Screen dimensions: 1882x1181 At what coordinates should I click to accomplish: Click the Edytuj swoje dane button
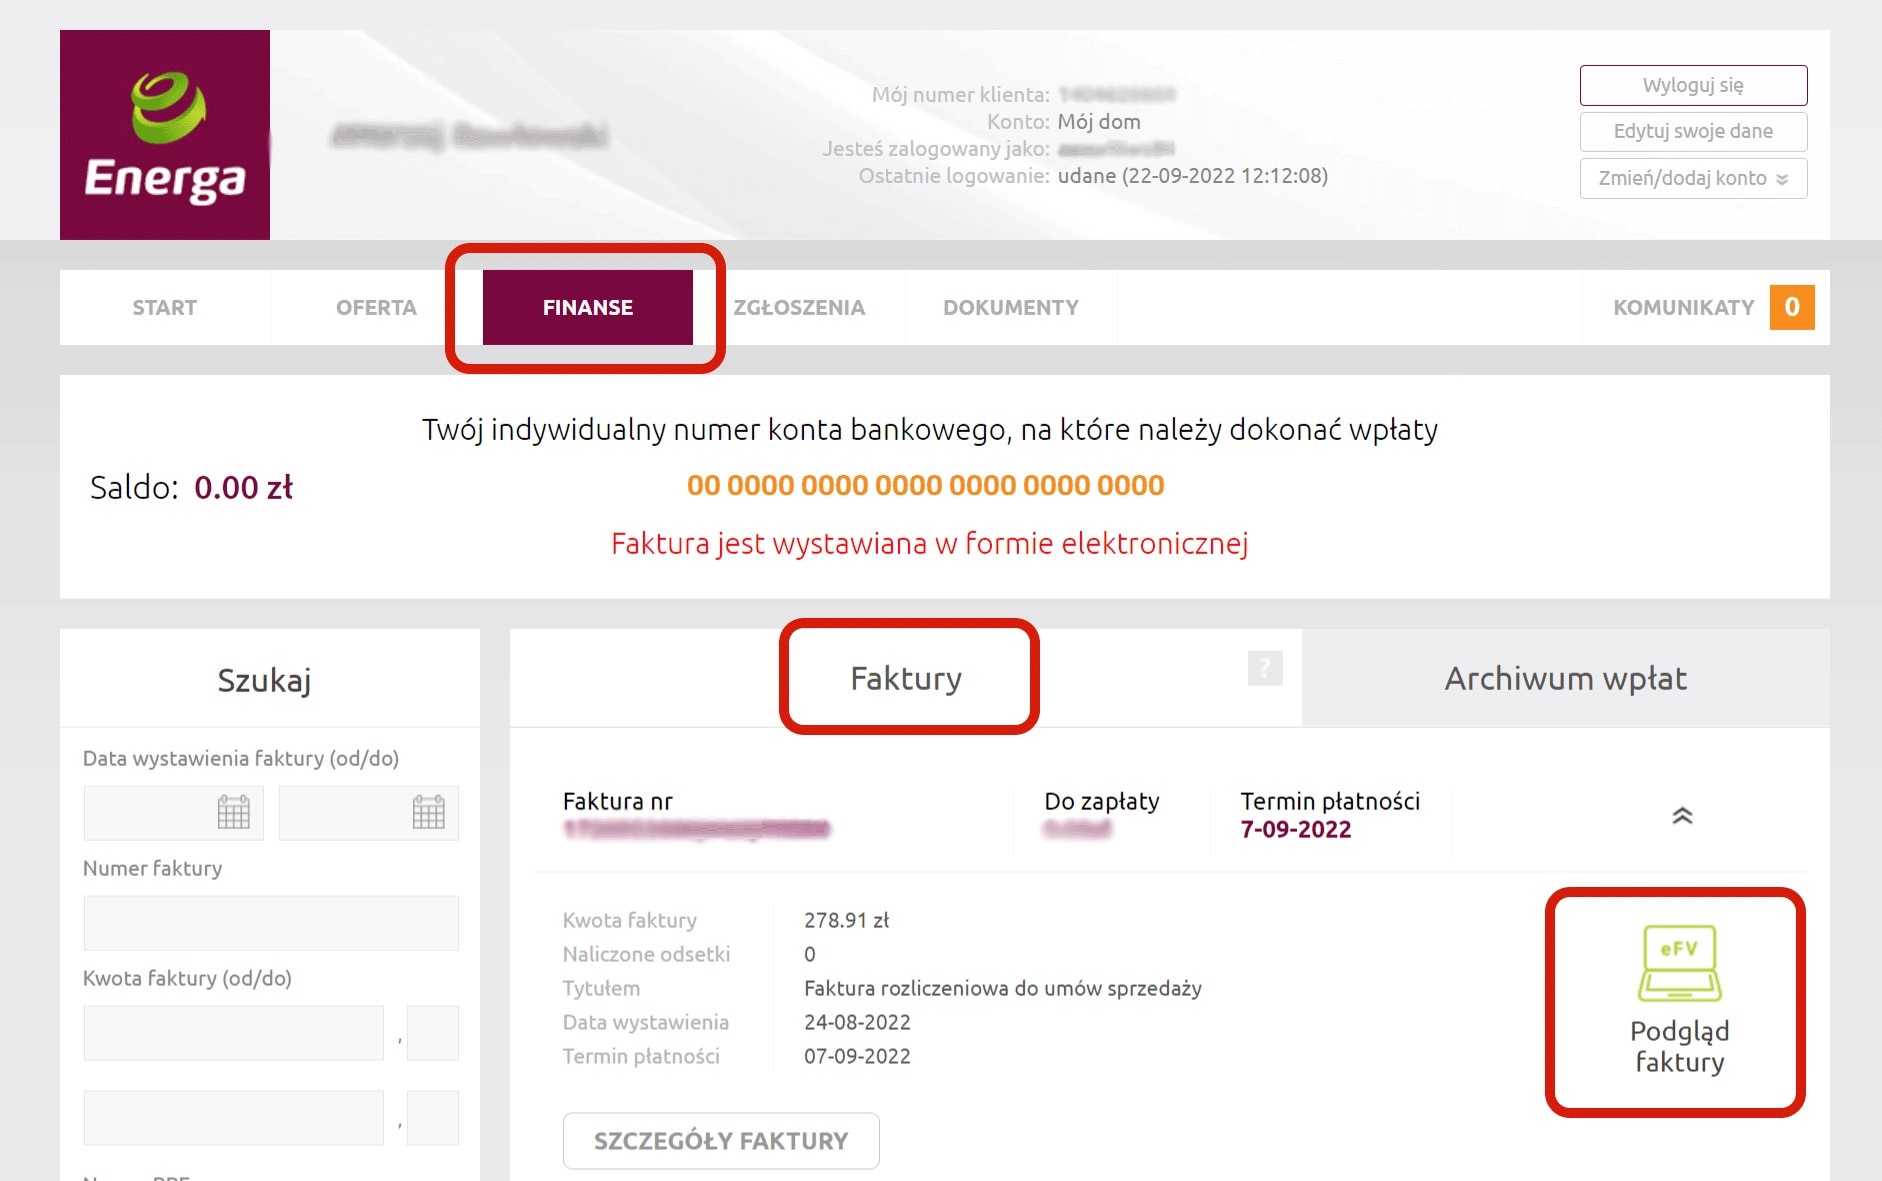[x=1693, y=131]
